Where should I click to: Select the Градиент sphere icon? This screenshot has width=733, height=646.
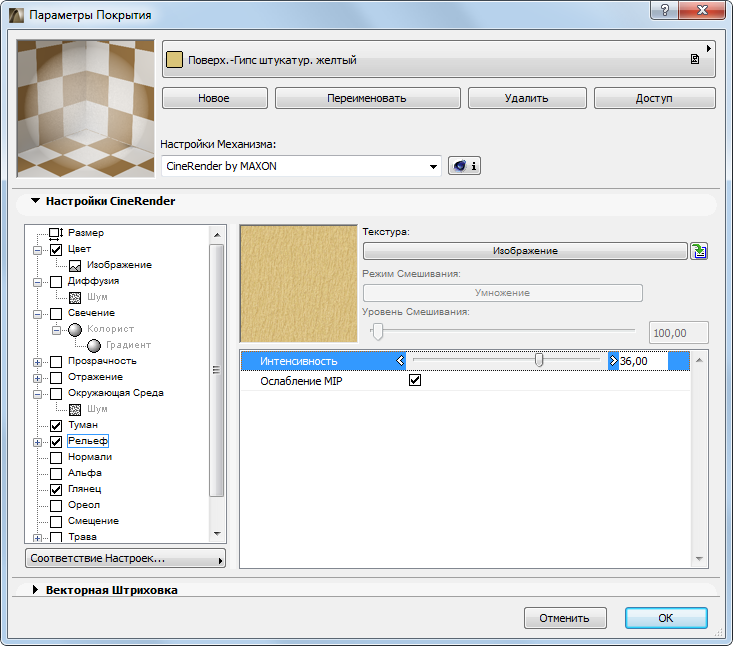pyautogui.click(x=94, y=345)
